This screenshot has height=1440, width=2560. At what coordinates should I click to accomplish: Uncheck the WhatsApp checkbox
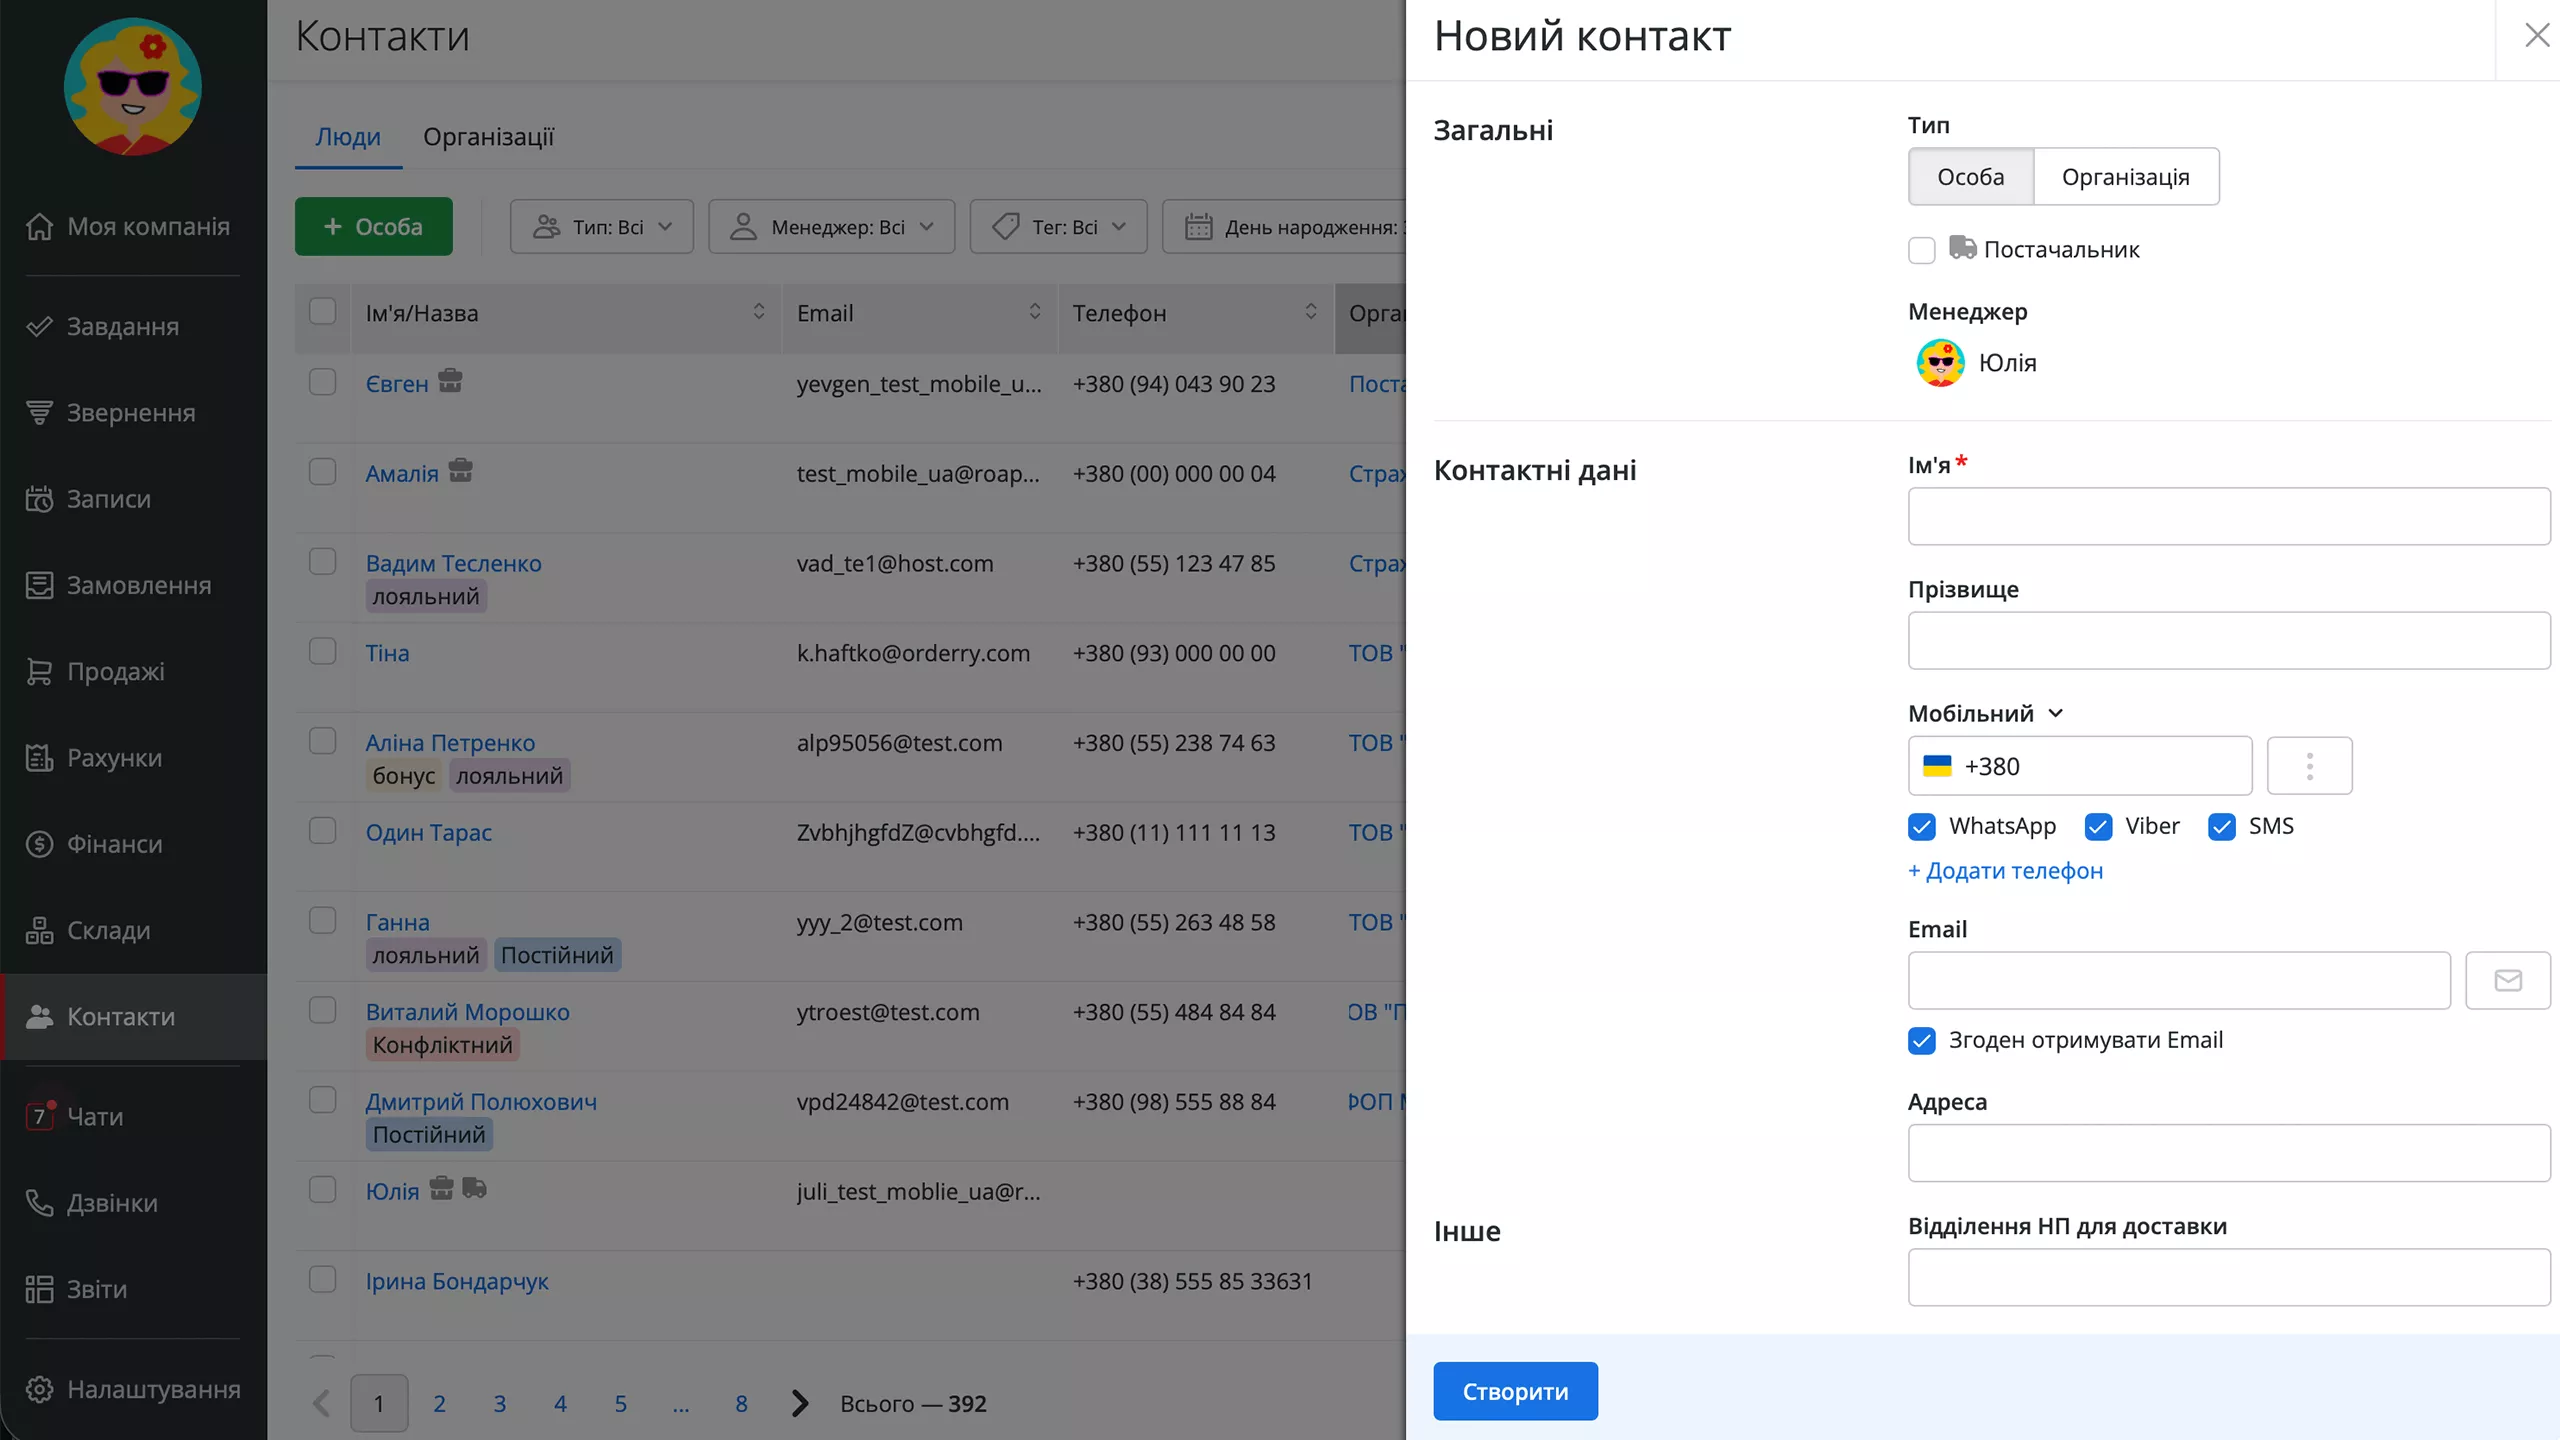pyautogui.click(x=1921, y=827)
